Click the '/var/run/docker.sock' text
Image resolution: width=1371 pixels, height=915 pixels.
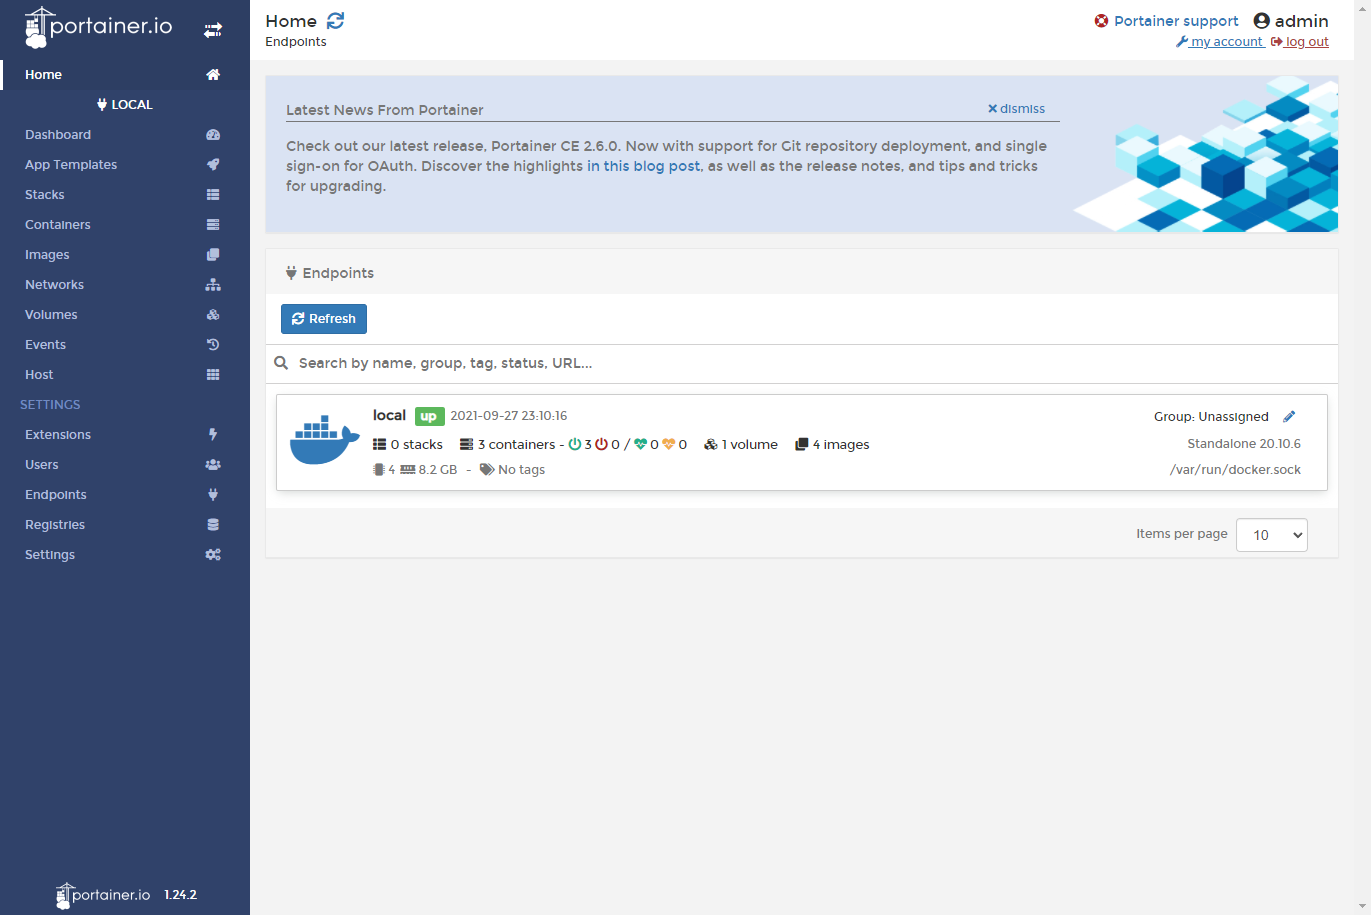coord(1235,470)
